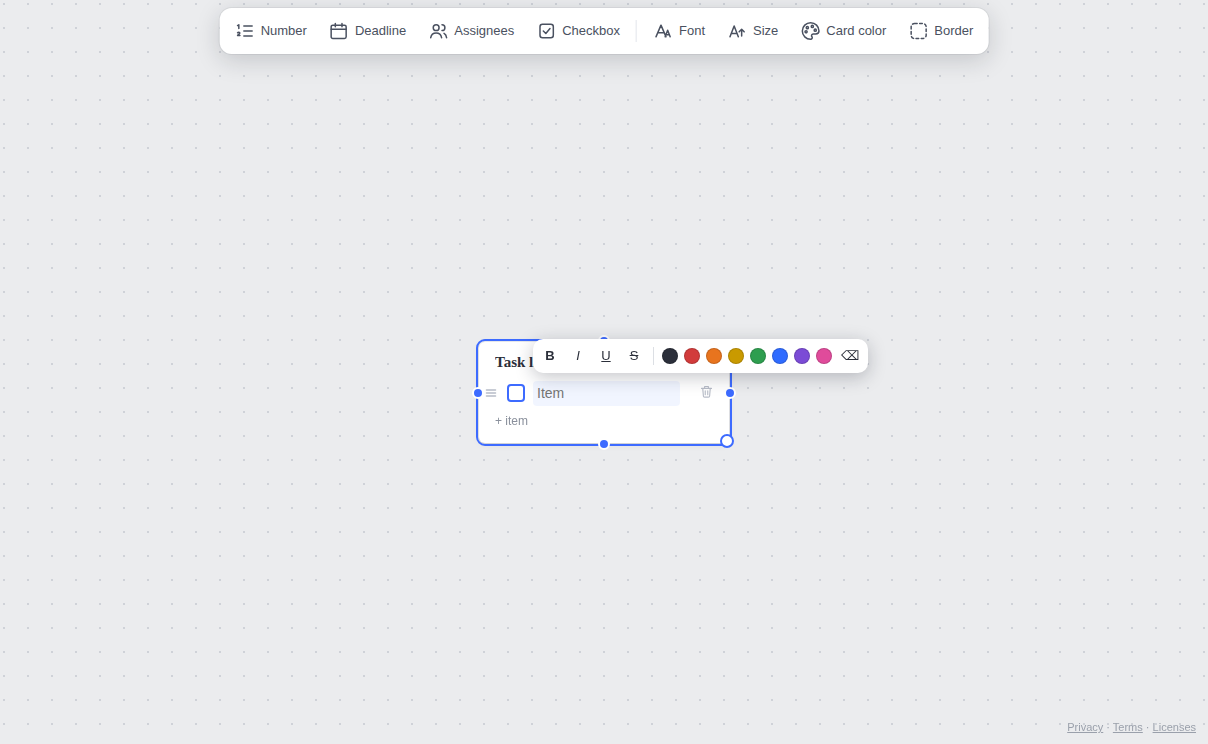The image size is (1208, 744).
Task: Check the task item checkbox
Action: (516, 393)
